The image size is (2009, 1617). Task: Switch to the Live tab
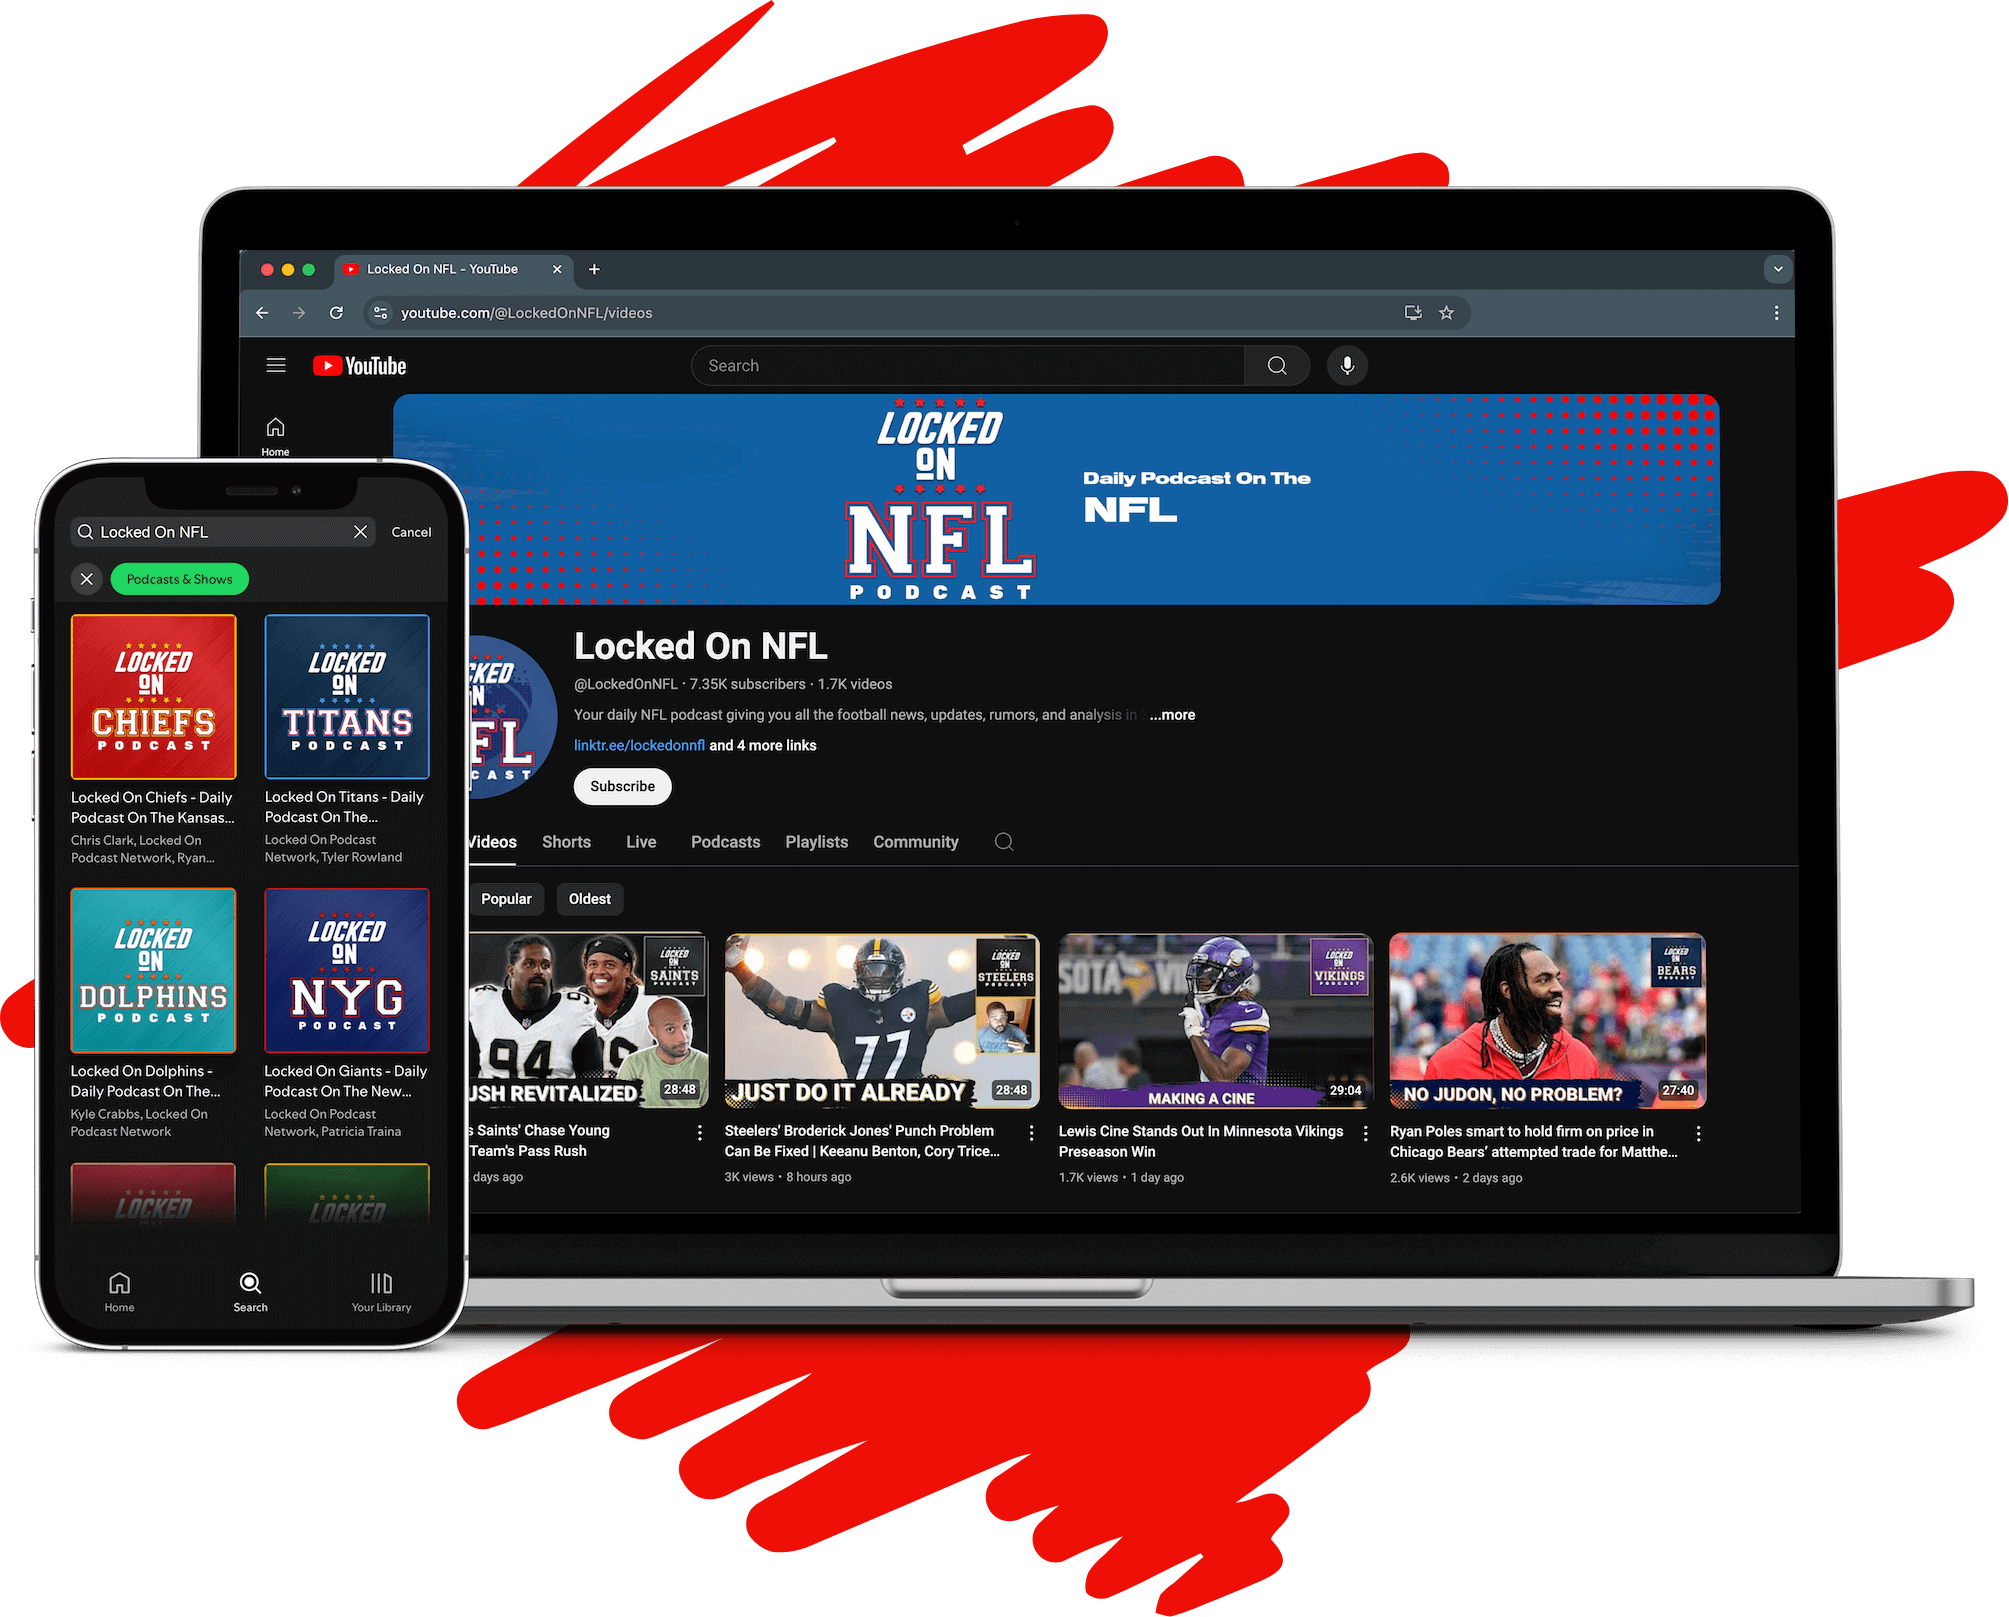click(641, 842)
